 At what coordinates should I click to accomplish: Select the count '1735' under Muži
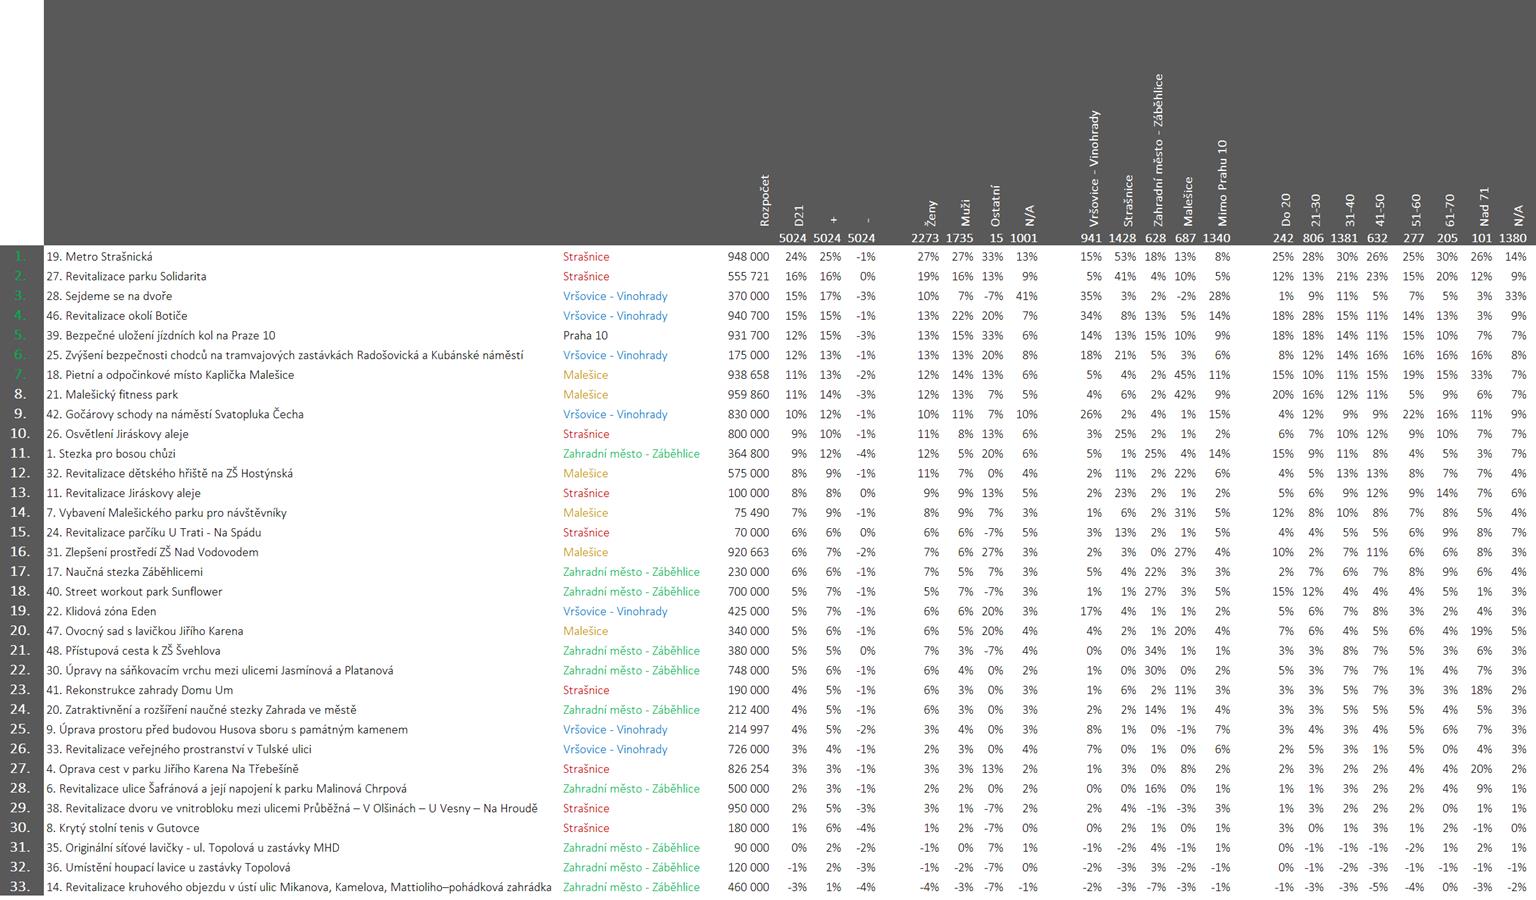coord(959,238)
